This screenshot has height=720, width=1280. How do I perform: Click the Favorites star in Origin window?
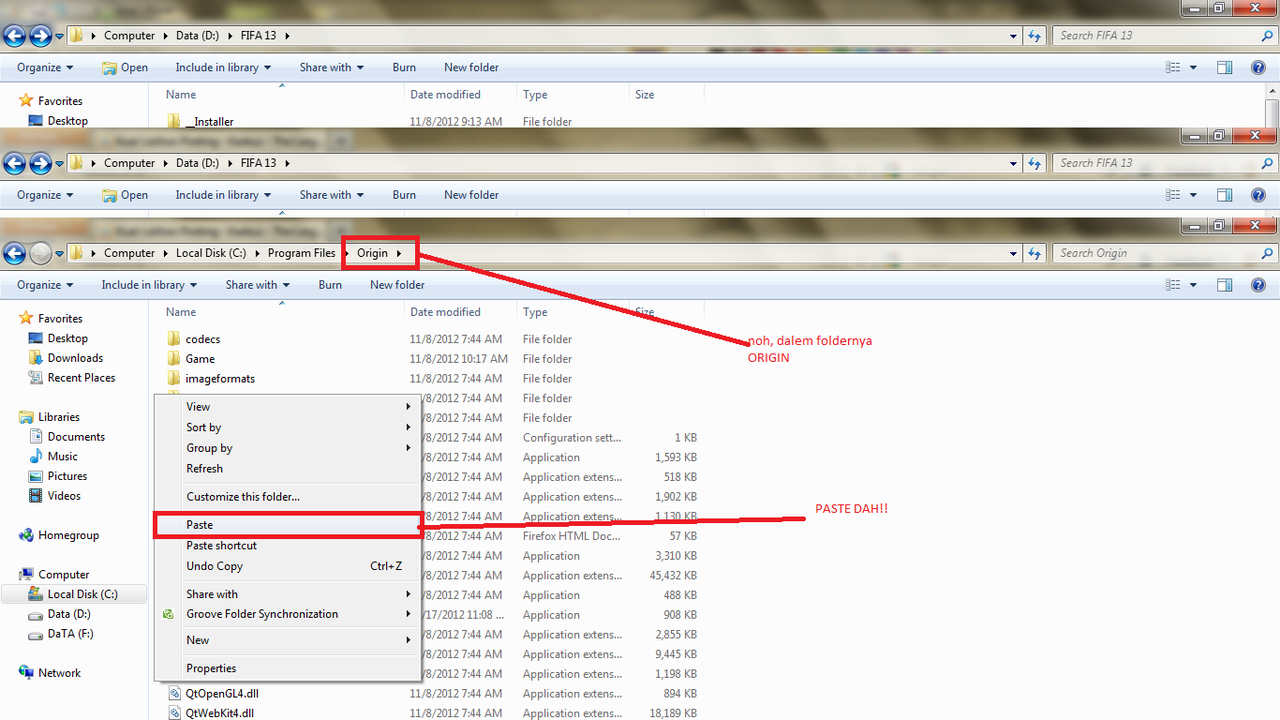tap(26, 319)
